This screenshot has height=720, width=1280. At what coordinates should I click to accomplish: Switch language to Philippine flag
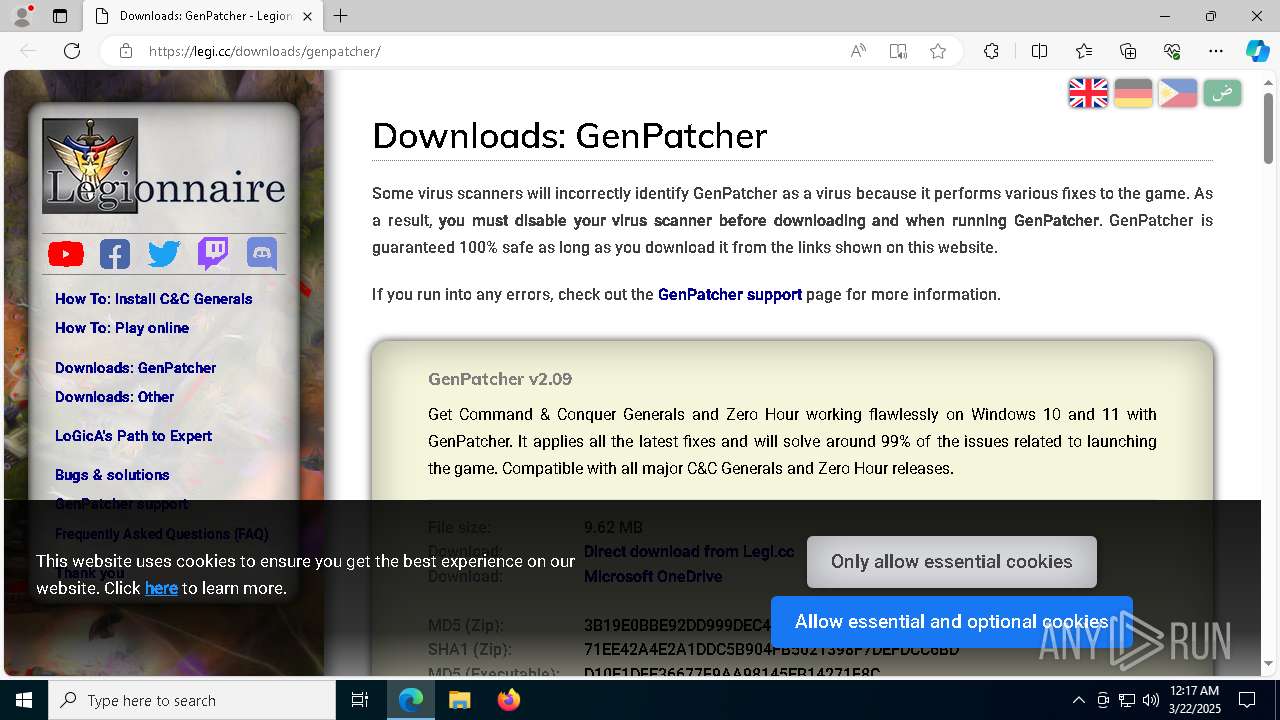coord(1177,93)
